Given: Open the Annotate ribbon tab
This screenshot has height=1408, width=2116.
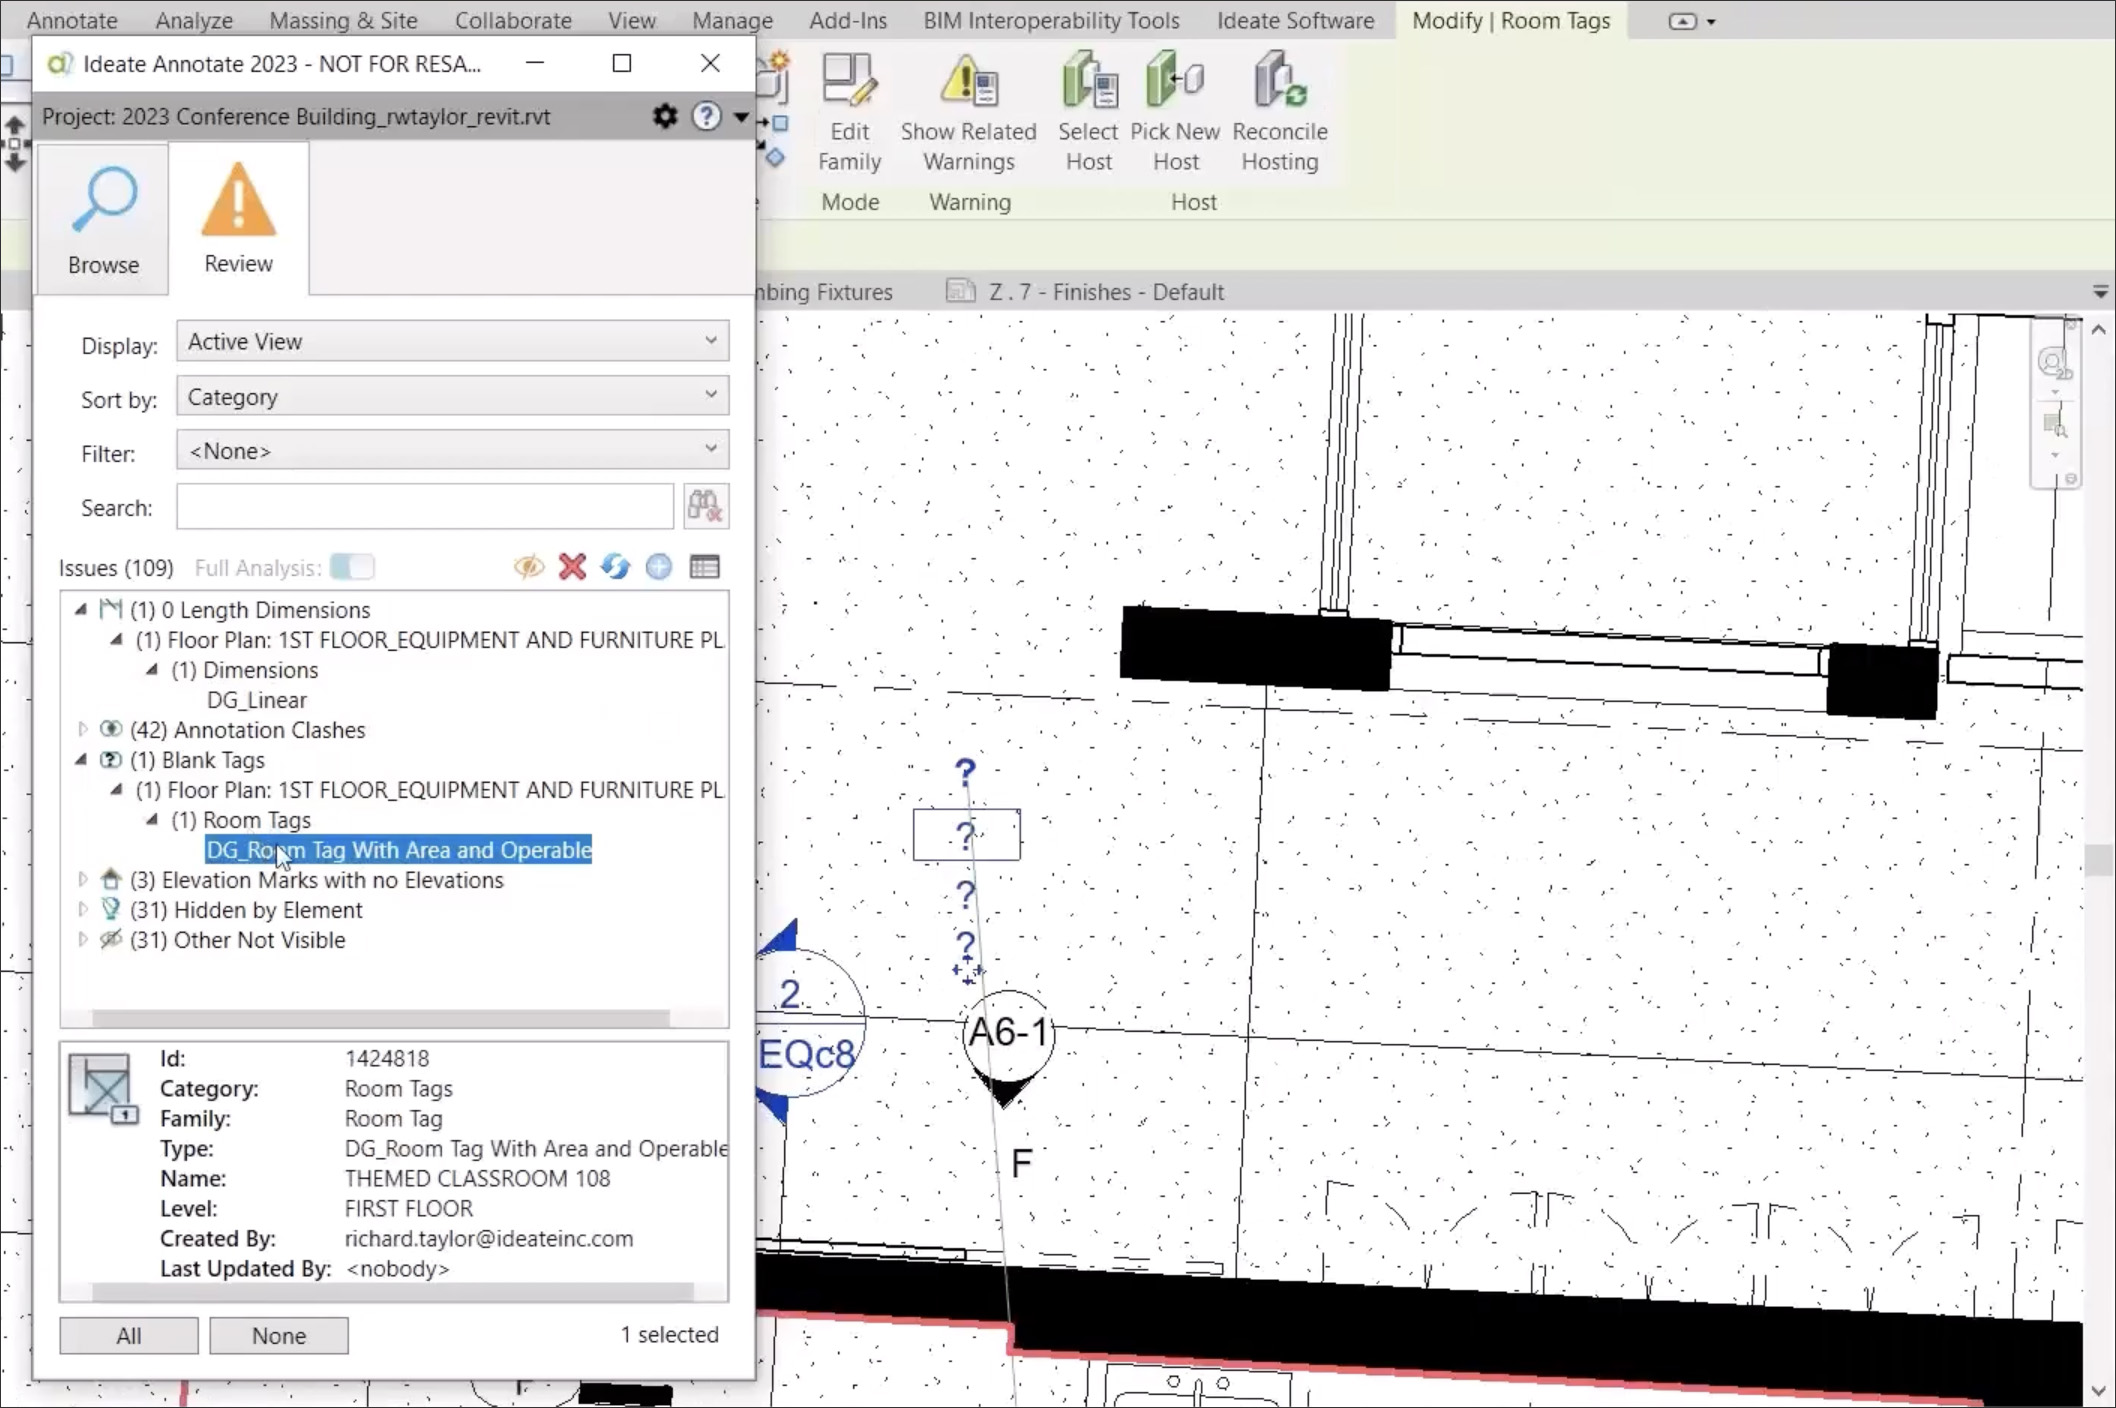Looking at the screenshot, I should pyautogui.click(x=72, y=20).
